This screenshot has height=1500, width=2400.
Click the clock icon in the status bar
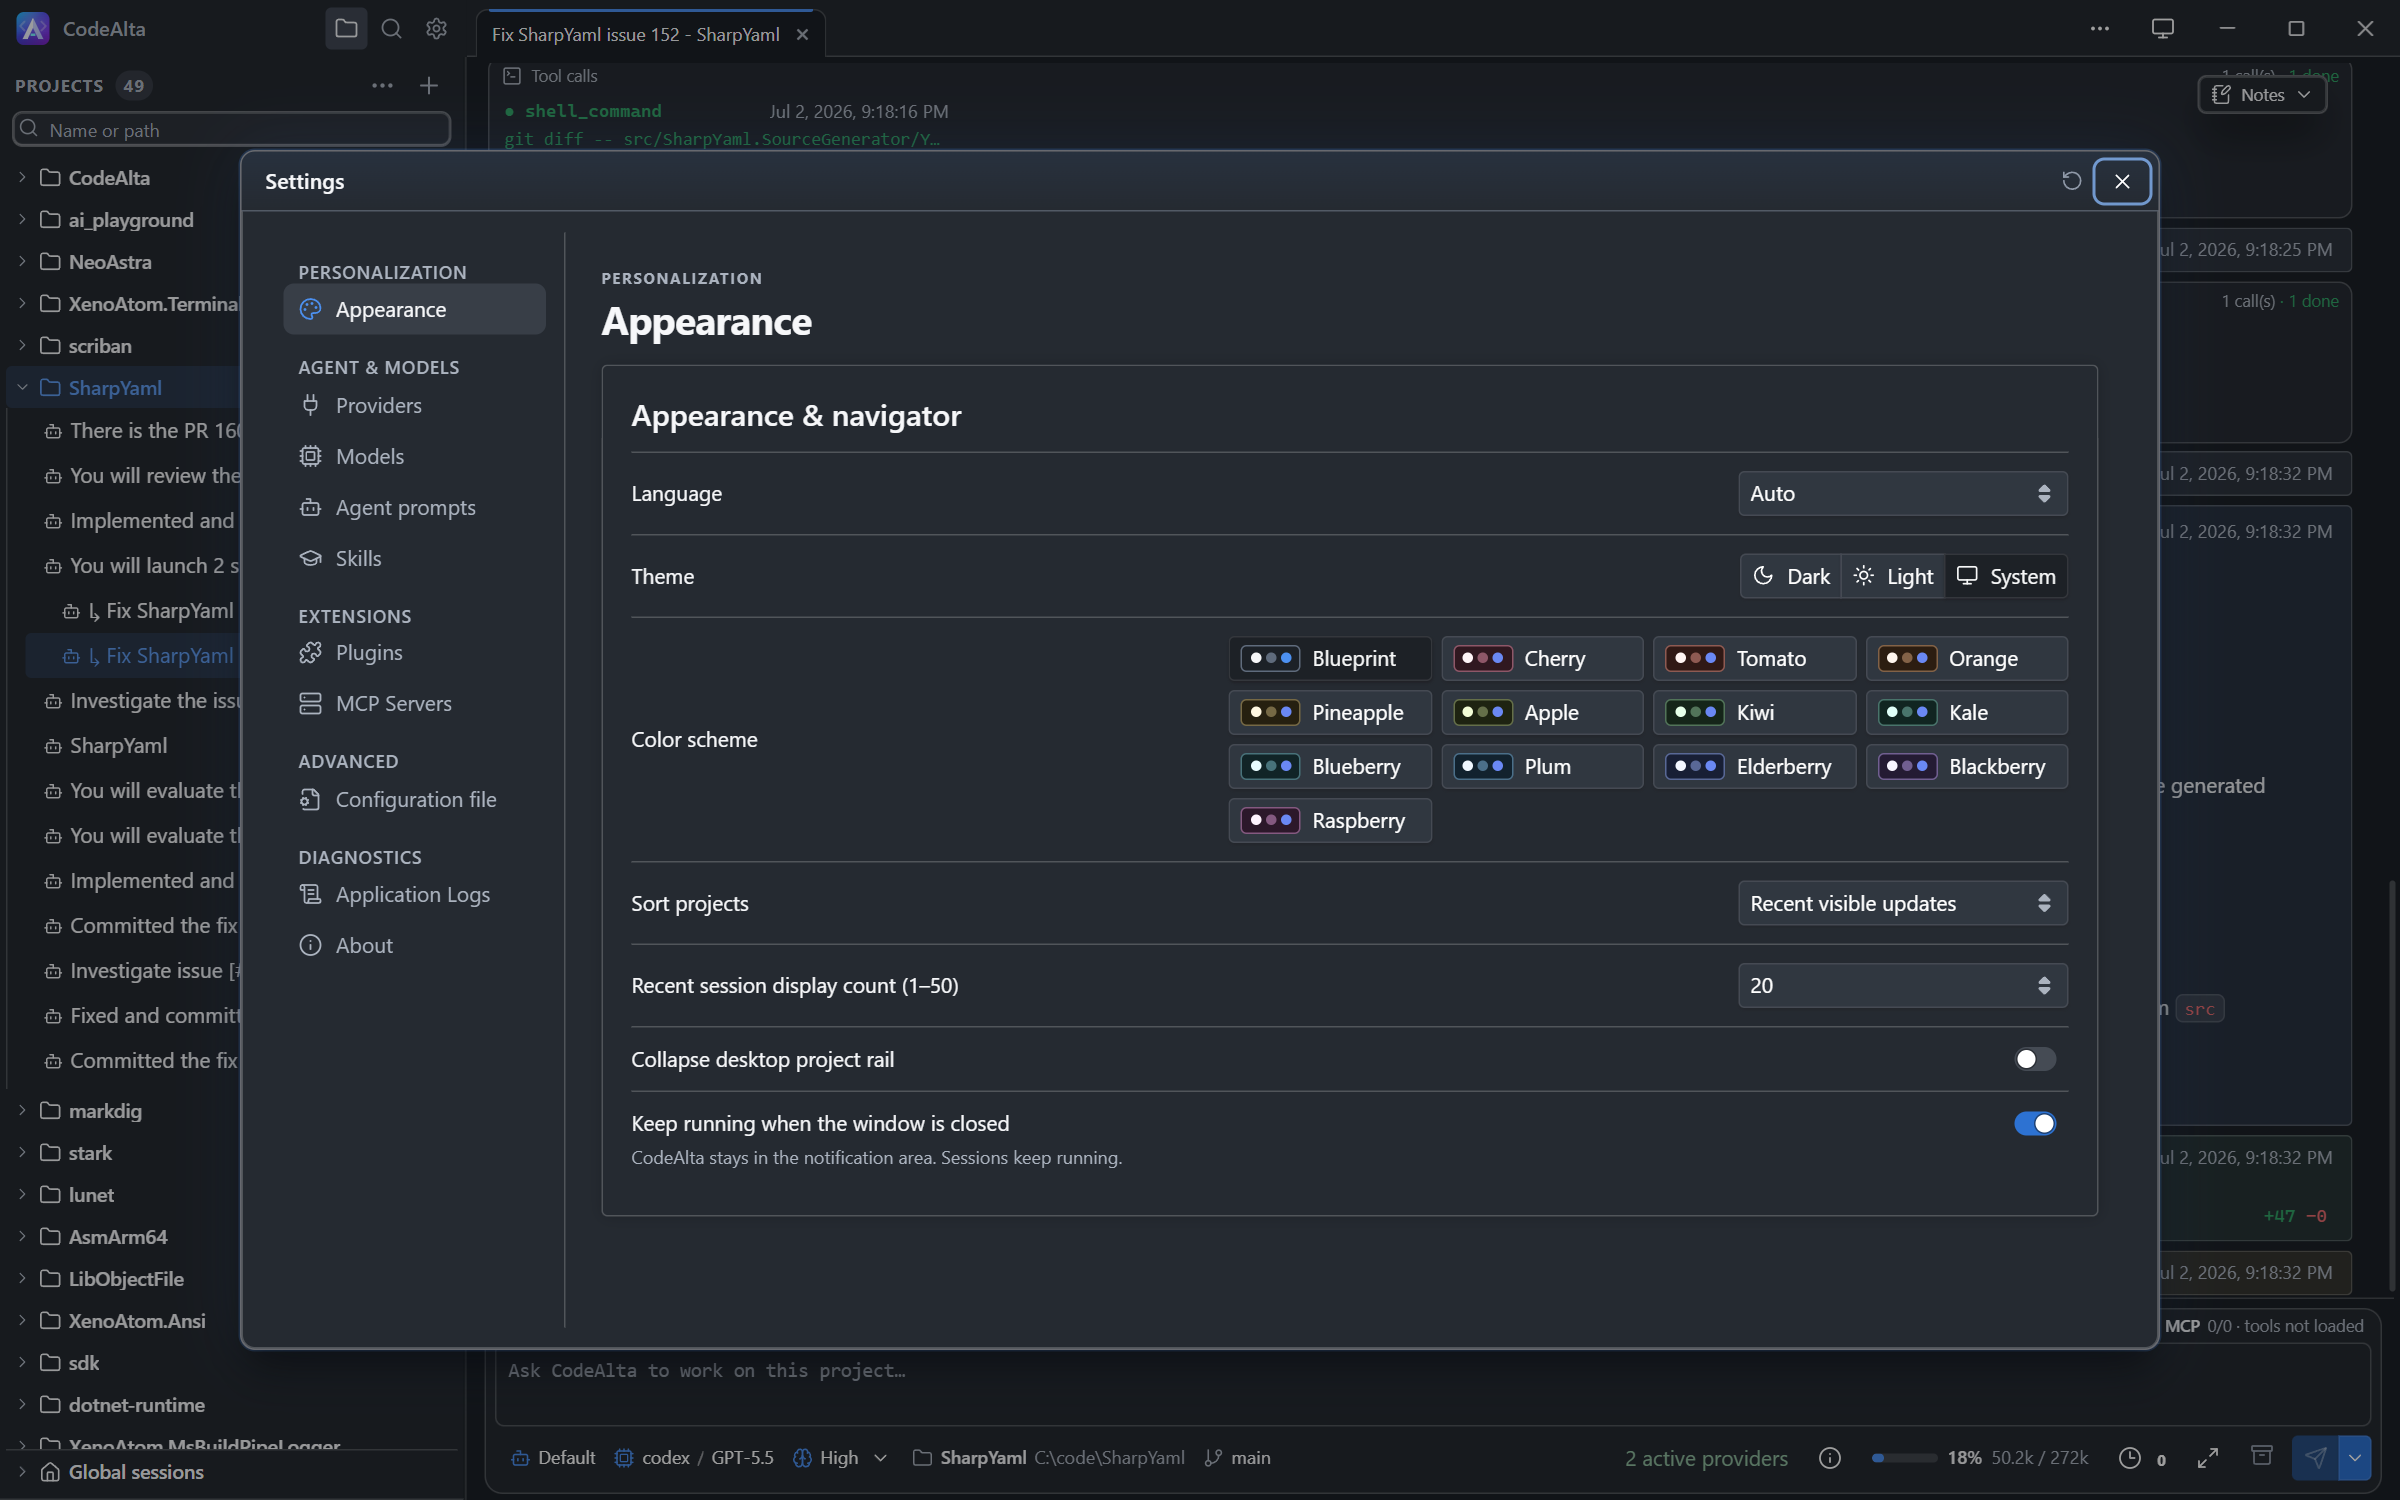[2130, 1458]
